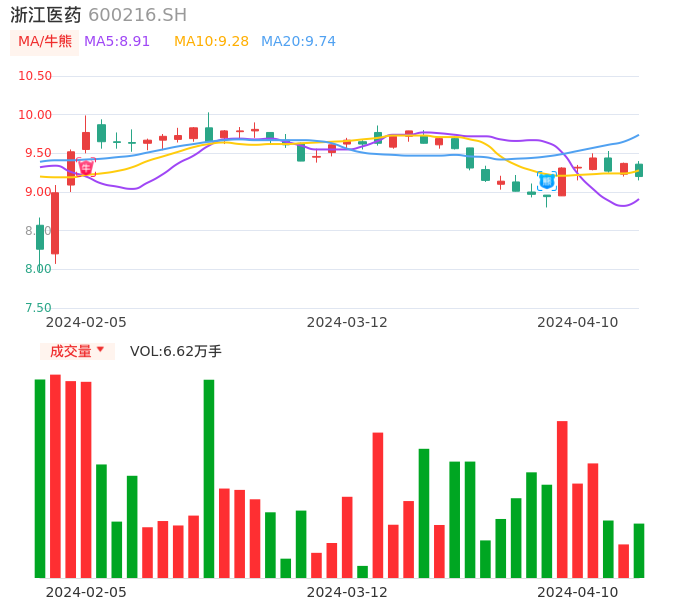Select the rightmost green volume bar

[639, 550]
